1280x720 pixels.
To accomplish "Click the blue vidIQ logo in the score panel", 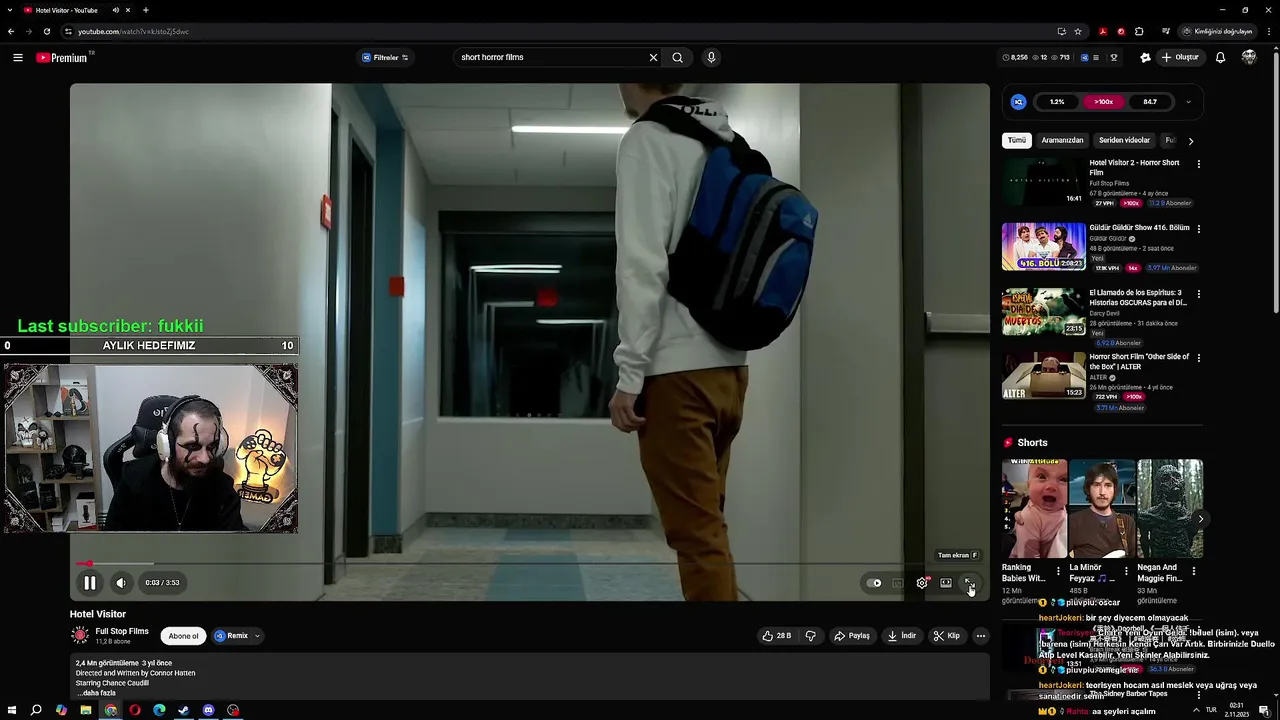I will (1018, 101).
